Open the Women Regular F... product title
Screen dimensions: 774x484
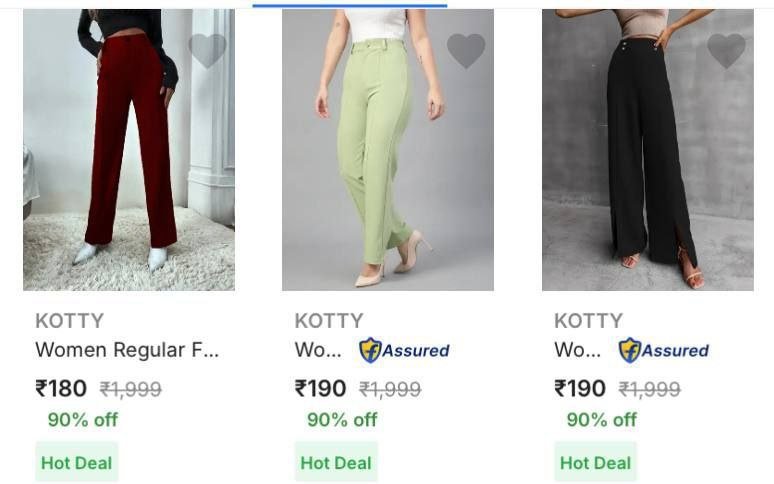pyautogui.click(x=127, y=350)
